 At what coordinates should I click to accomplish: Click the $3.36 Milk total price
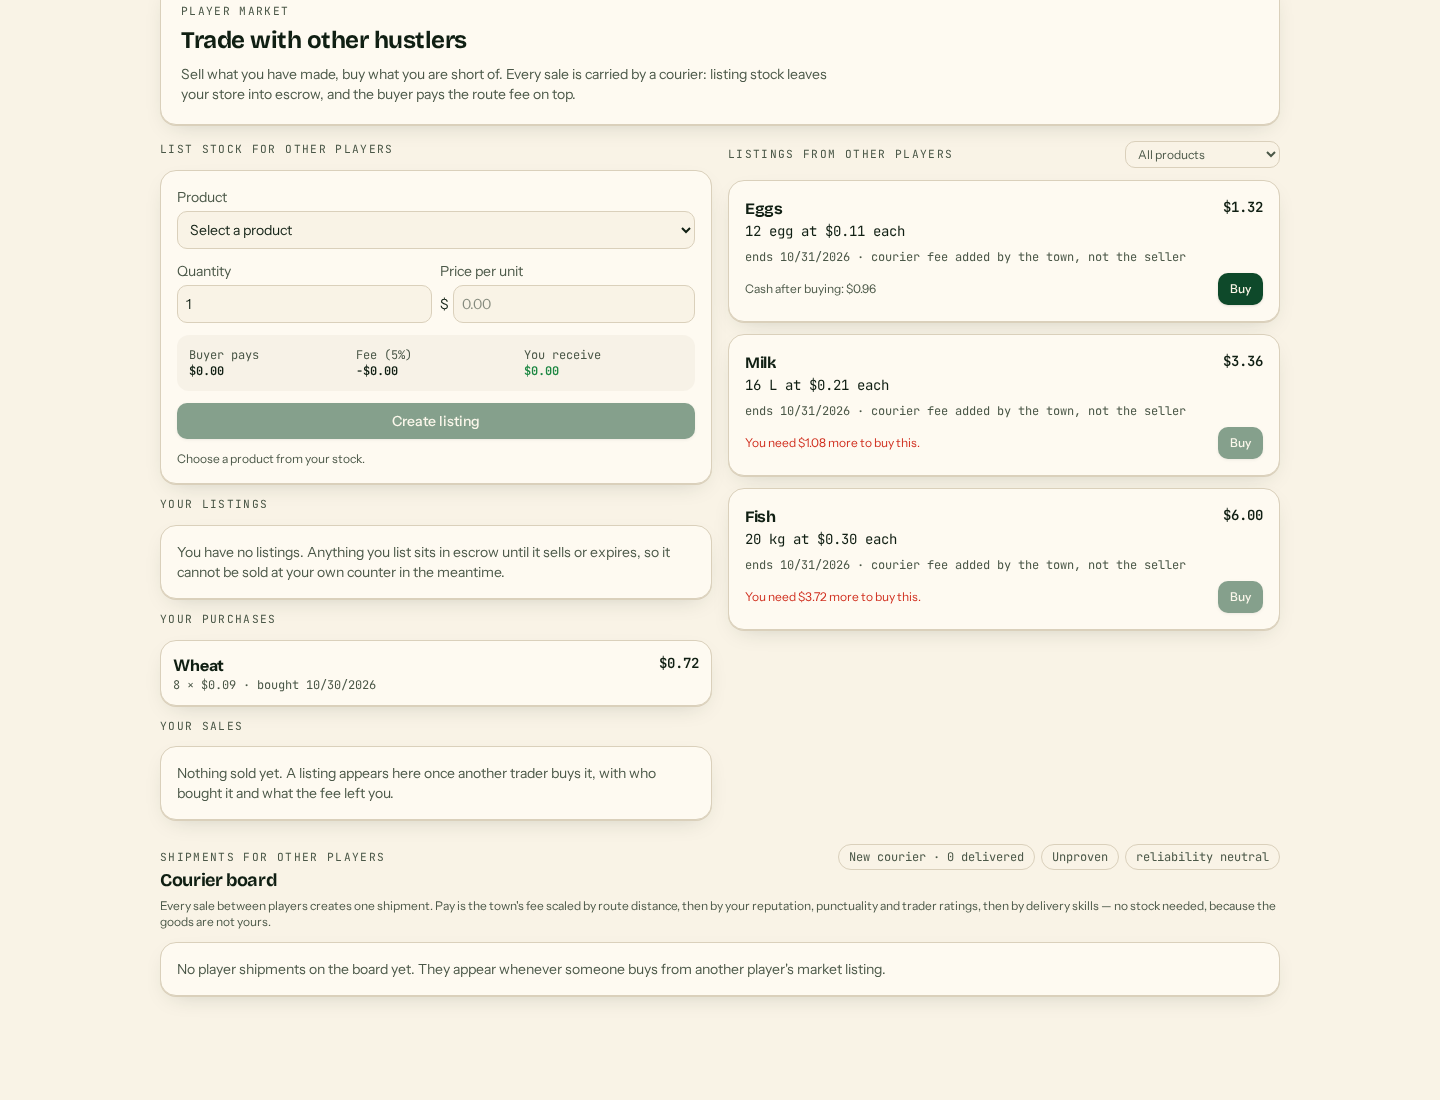click(1243, 361)
